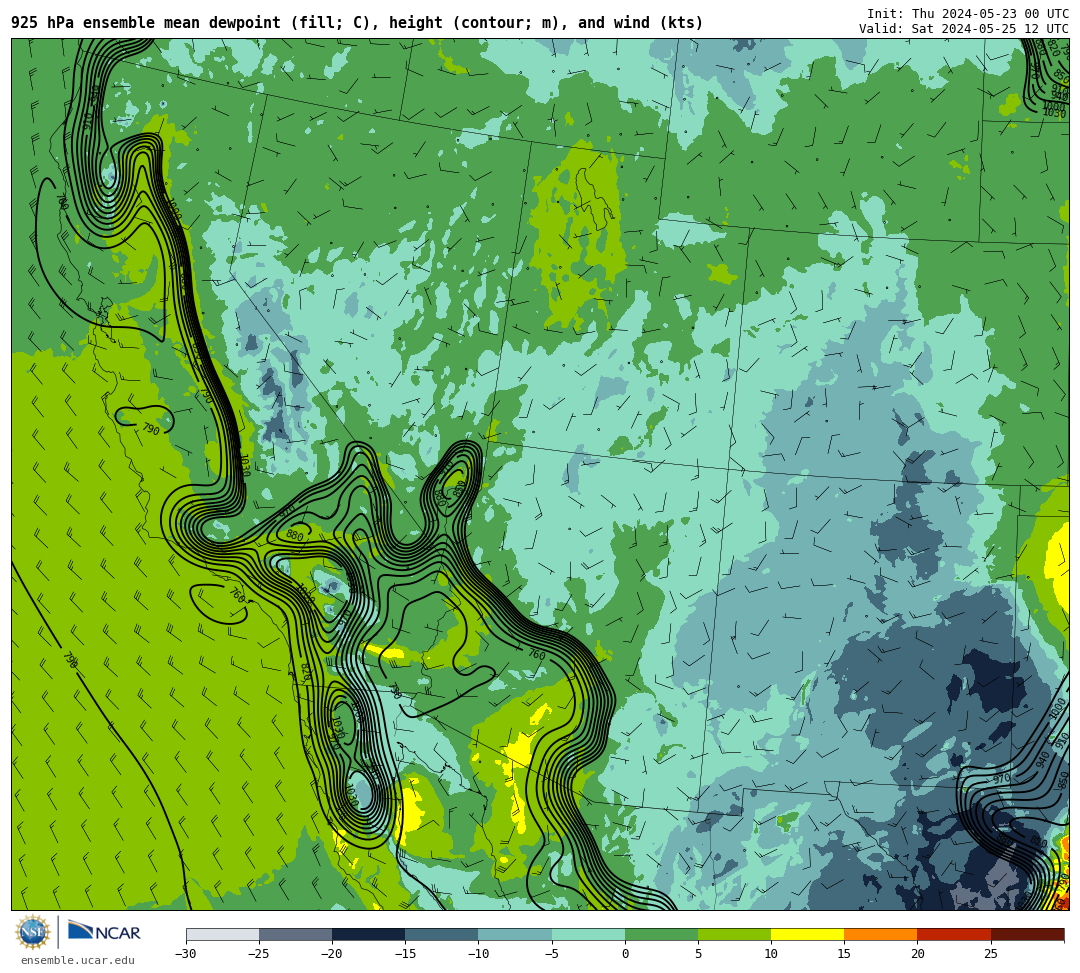Click the 10 colorbar tick label
This screenshot has width=1080, height=973.
pyautogui.click(x=771, y=954)
